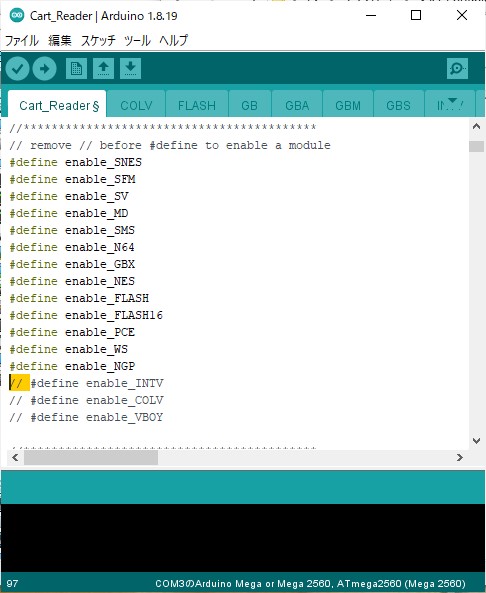Click the line "#define enable_GBX"
This screenshot has width=486, height=593.
(72, 264)
